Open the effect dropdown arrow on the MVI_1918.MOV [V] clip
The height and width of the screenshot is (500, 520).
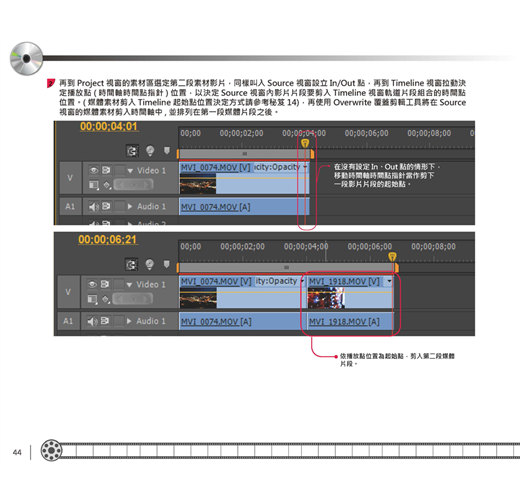(x=389, y=281)
